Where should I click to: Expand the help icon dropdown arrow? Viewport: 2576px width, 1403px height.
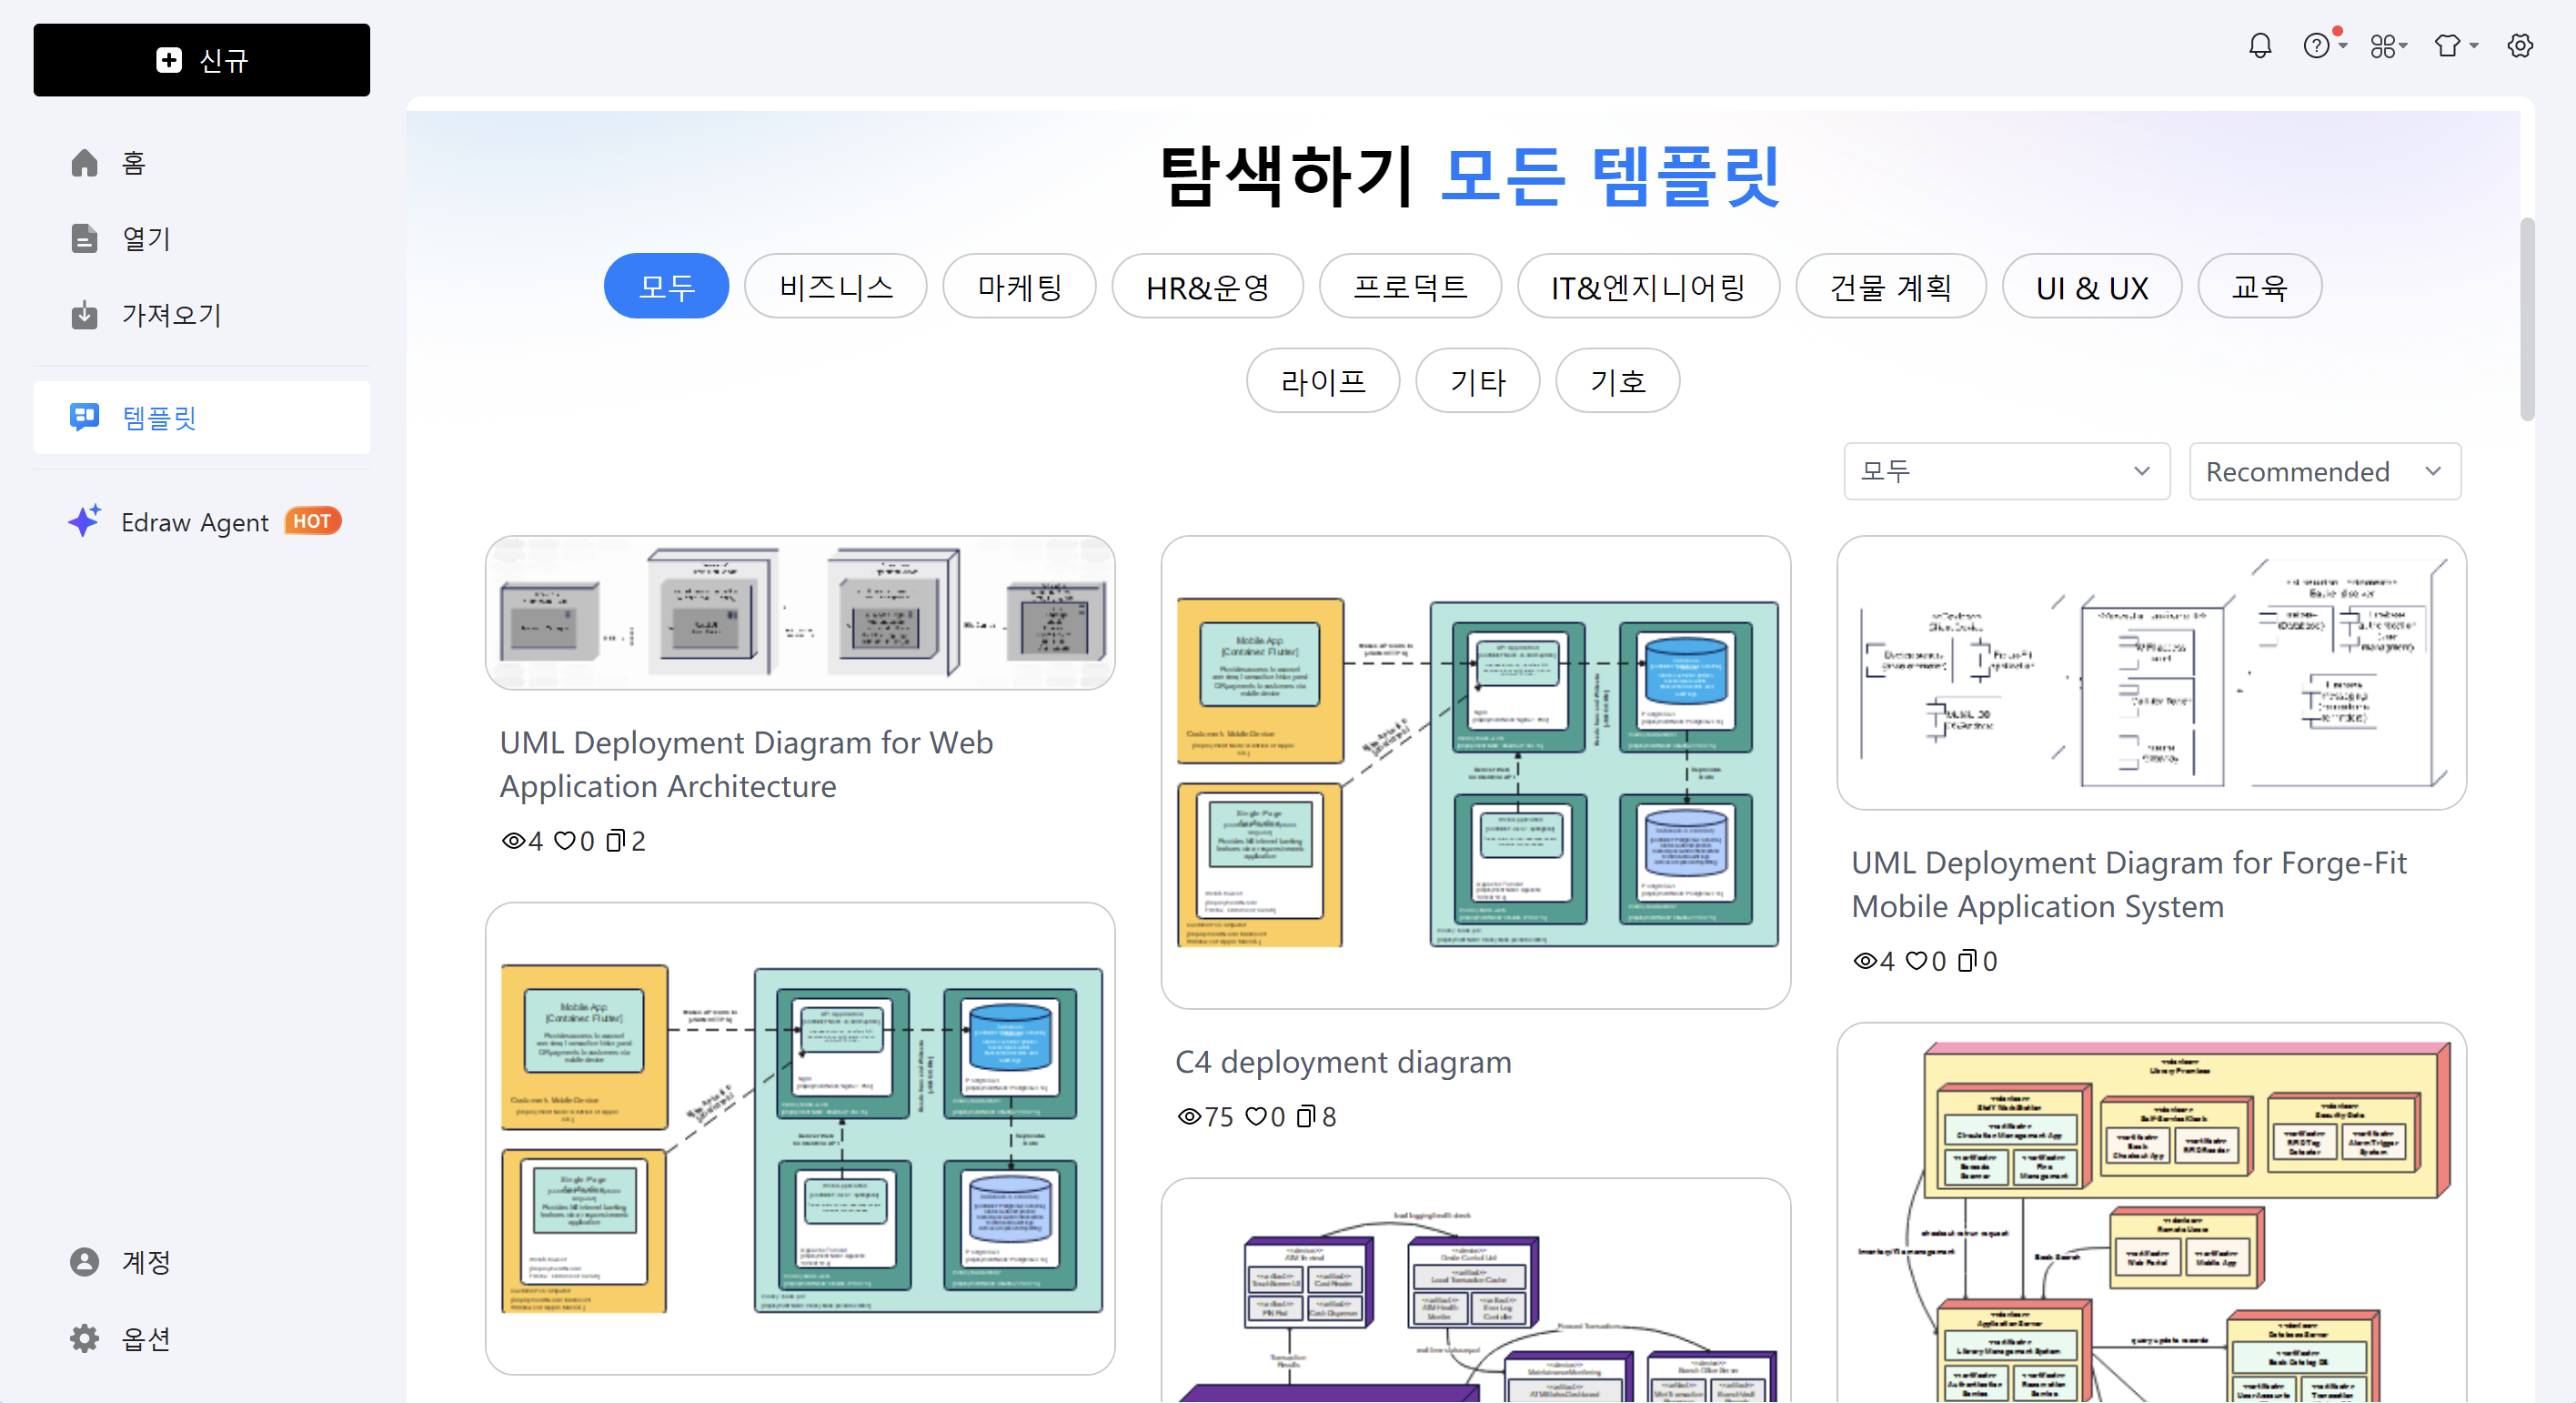[2342, 46]
